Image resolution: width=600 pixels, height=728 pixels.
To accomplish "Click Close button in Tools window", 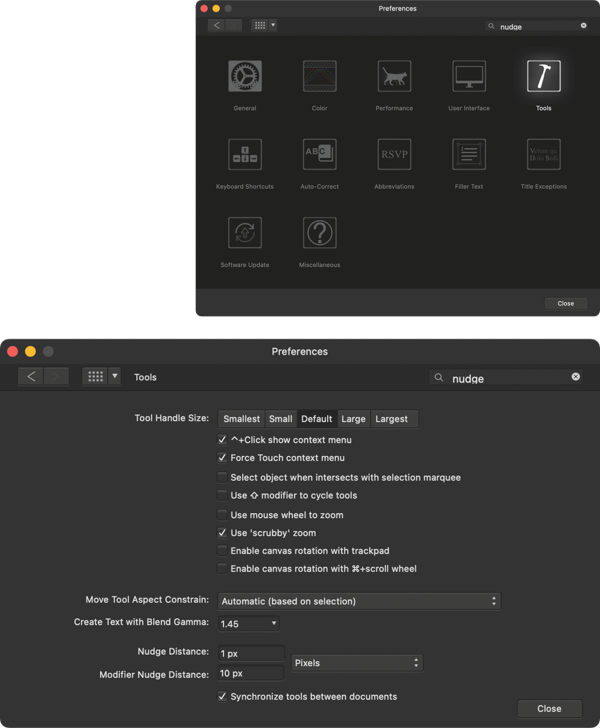I will [549, 708].
